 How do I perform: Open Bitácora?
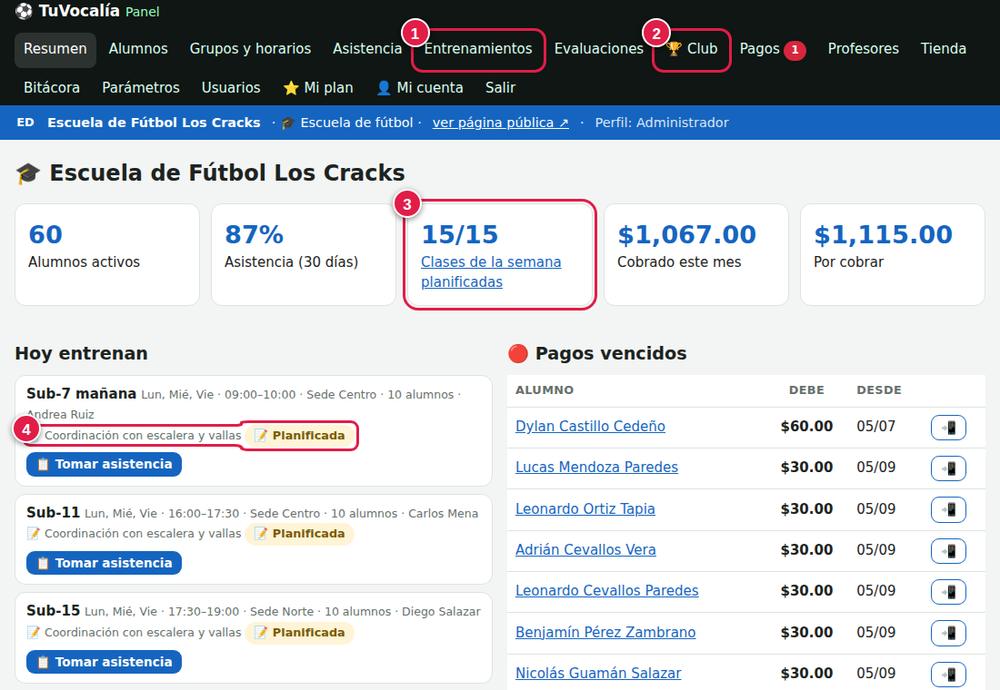point(52,87)
